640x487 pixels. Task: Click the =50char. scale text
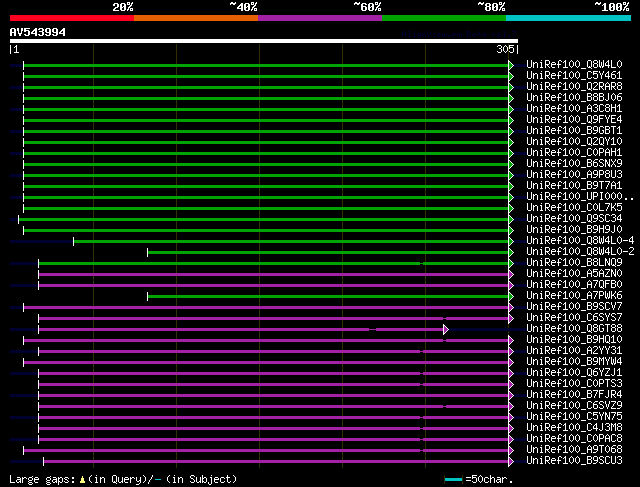tap(489, 479)
